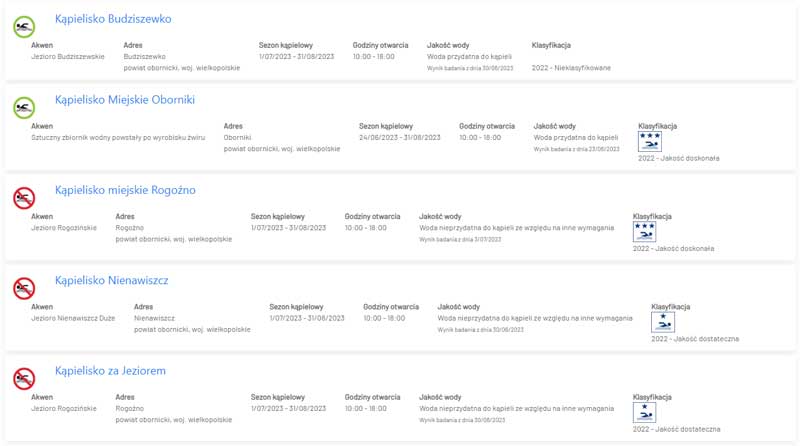Click one-star classification icon for Nienawiszcz
The height and width of the screenshot is (446, 800).
click(x=663, y=322)
